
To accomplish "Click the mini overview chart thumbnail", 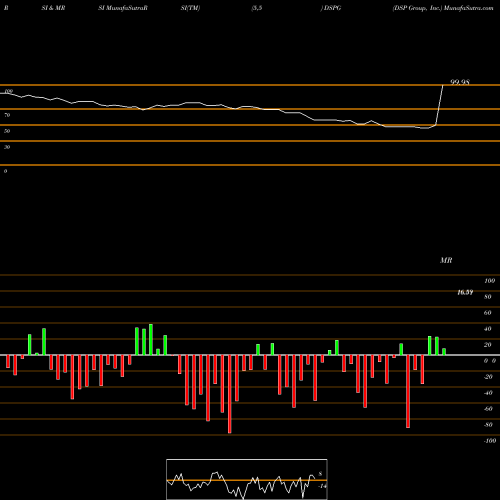I will (247, 479).
